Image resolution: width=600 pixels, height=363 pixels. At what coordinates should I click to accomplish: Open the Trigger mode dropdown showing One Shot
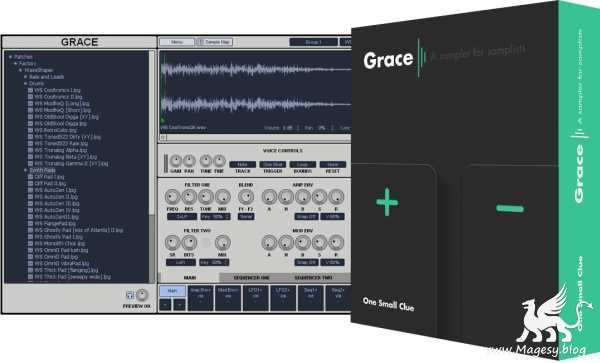tap(272, 164)
